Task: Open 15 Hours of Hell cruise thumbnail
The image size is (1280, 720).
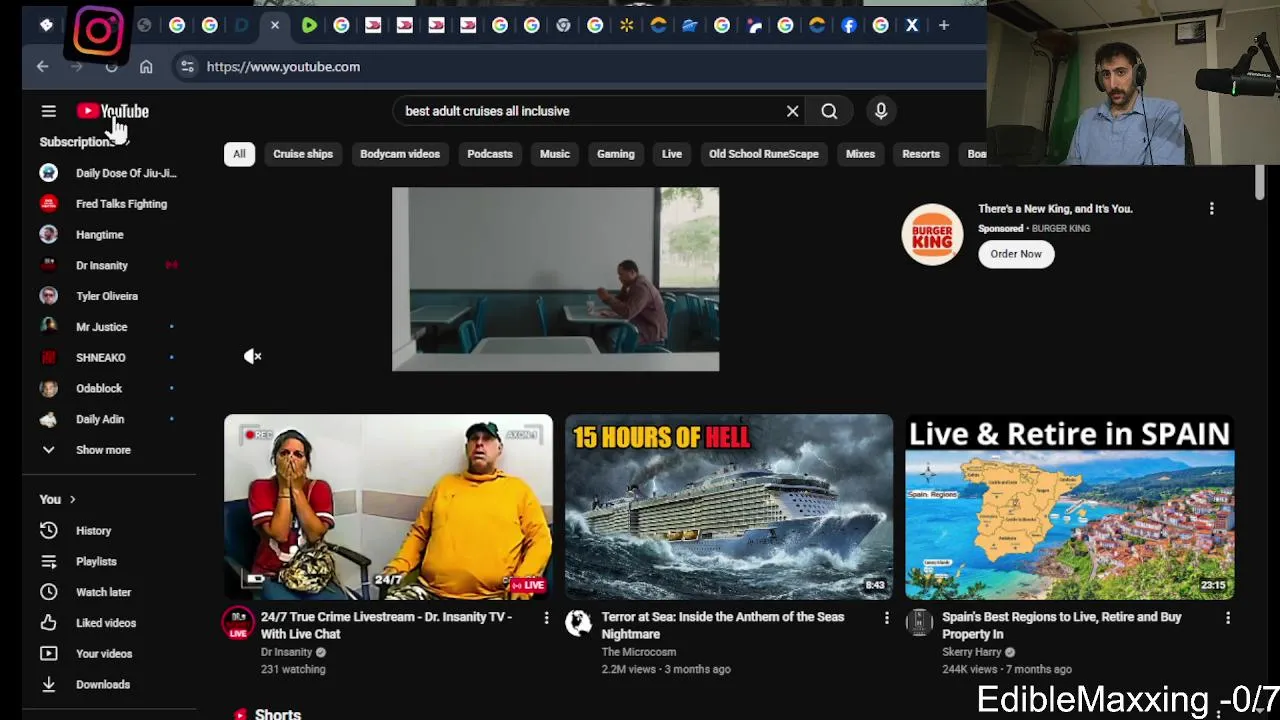Action: [x=729, y=507]
